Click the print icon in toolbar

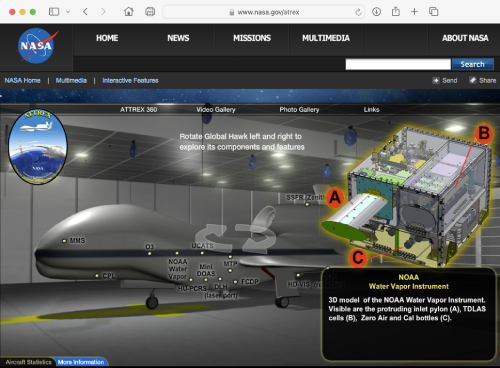(150, 12)
